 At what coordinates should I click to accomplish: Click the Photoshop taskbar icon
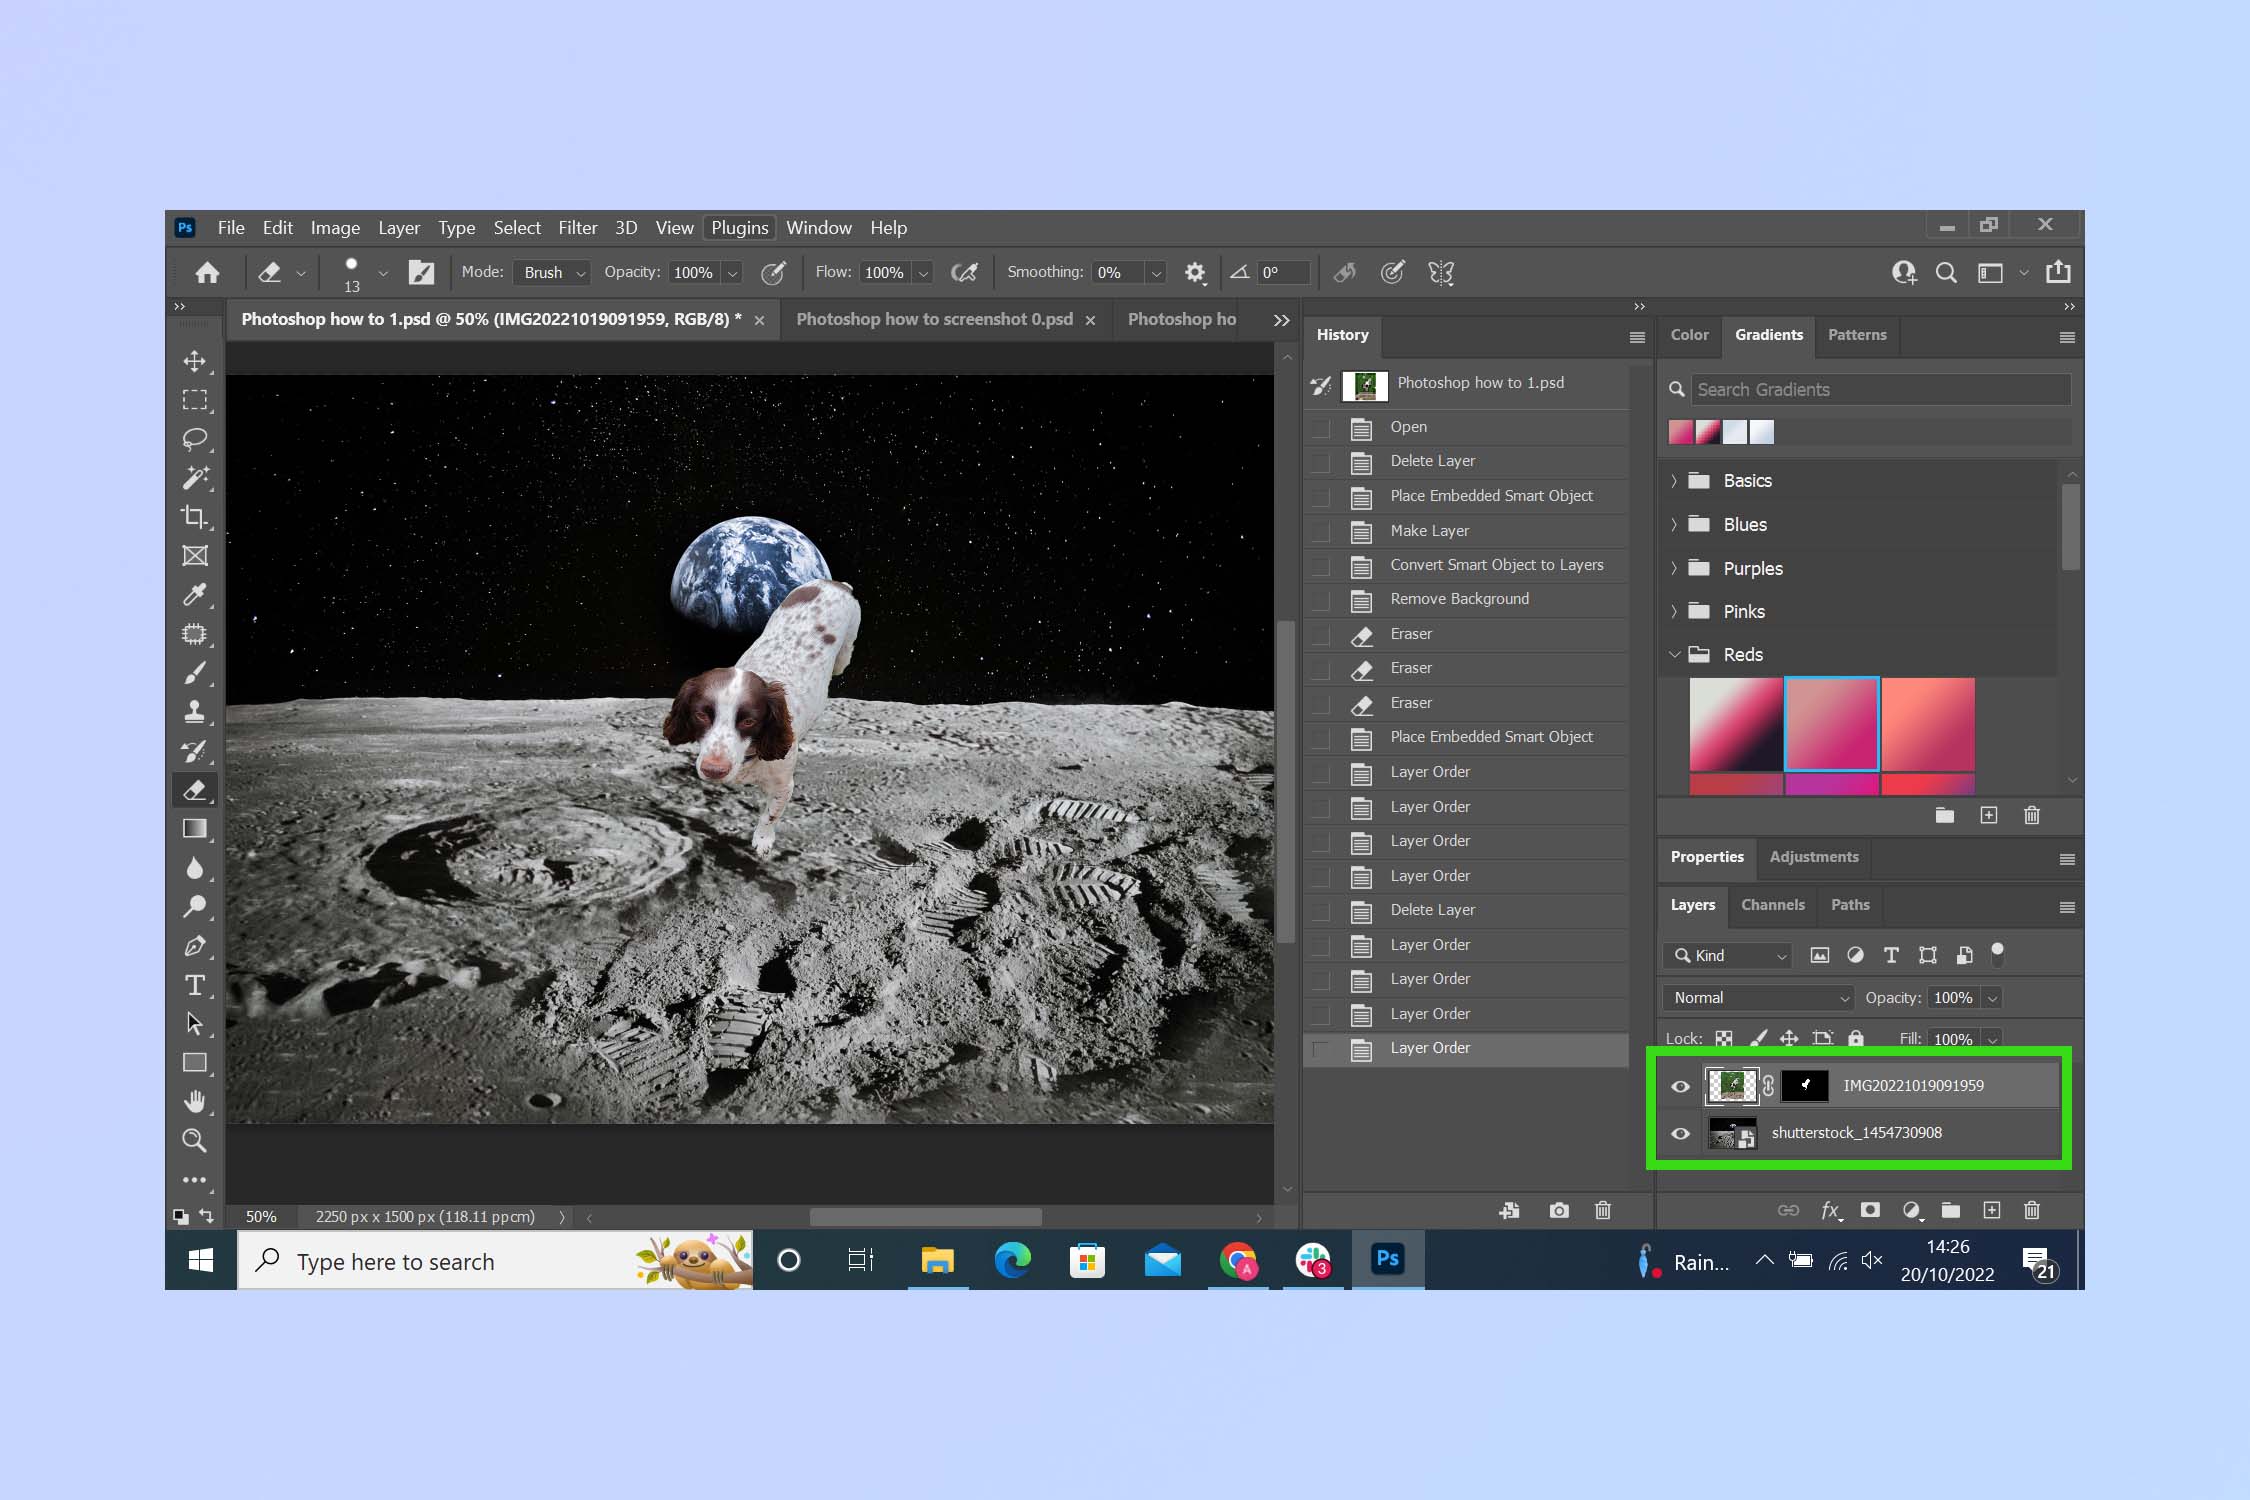[x=1388, y=1261]
